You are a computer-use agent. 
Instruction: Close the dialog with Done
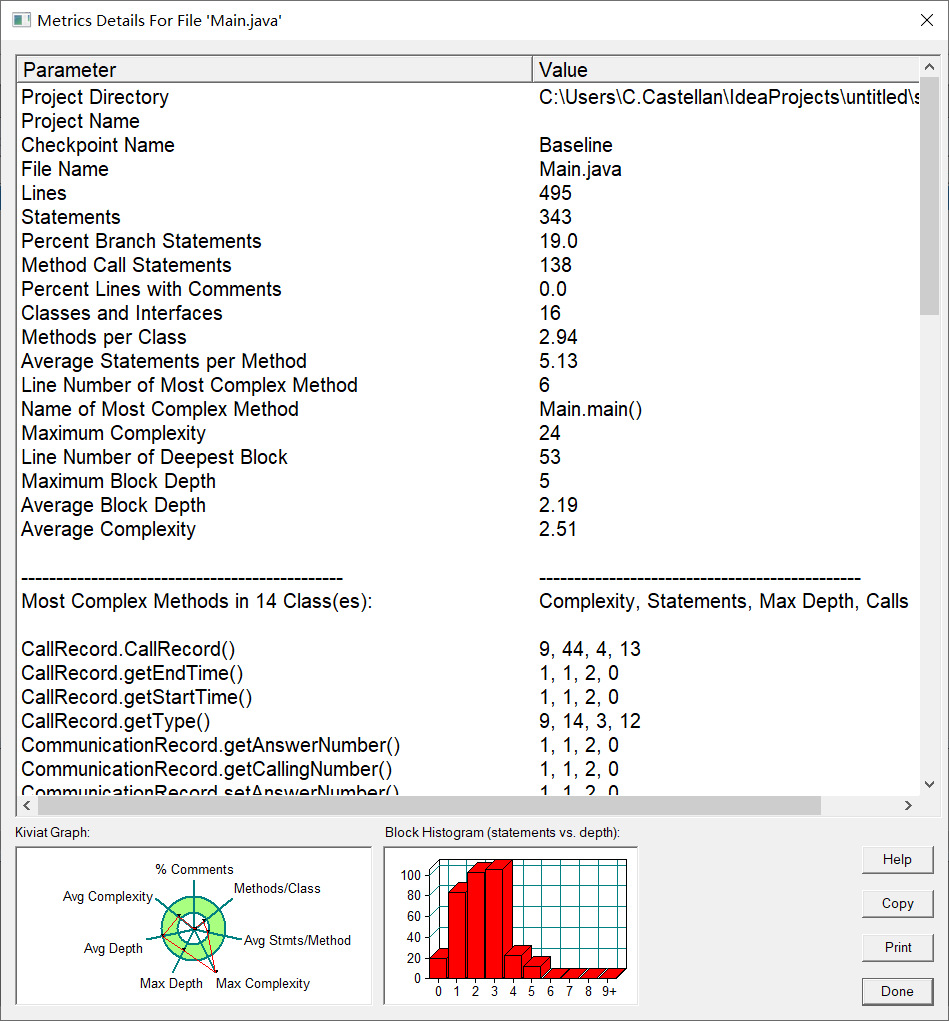click(x=897, y=991)
